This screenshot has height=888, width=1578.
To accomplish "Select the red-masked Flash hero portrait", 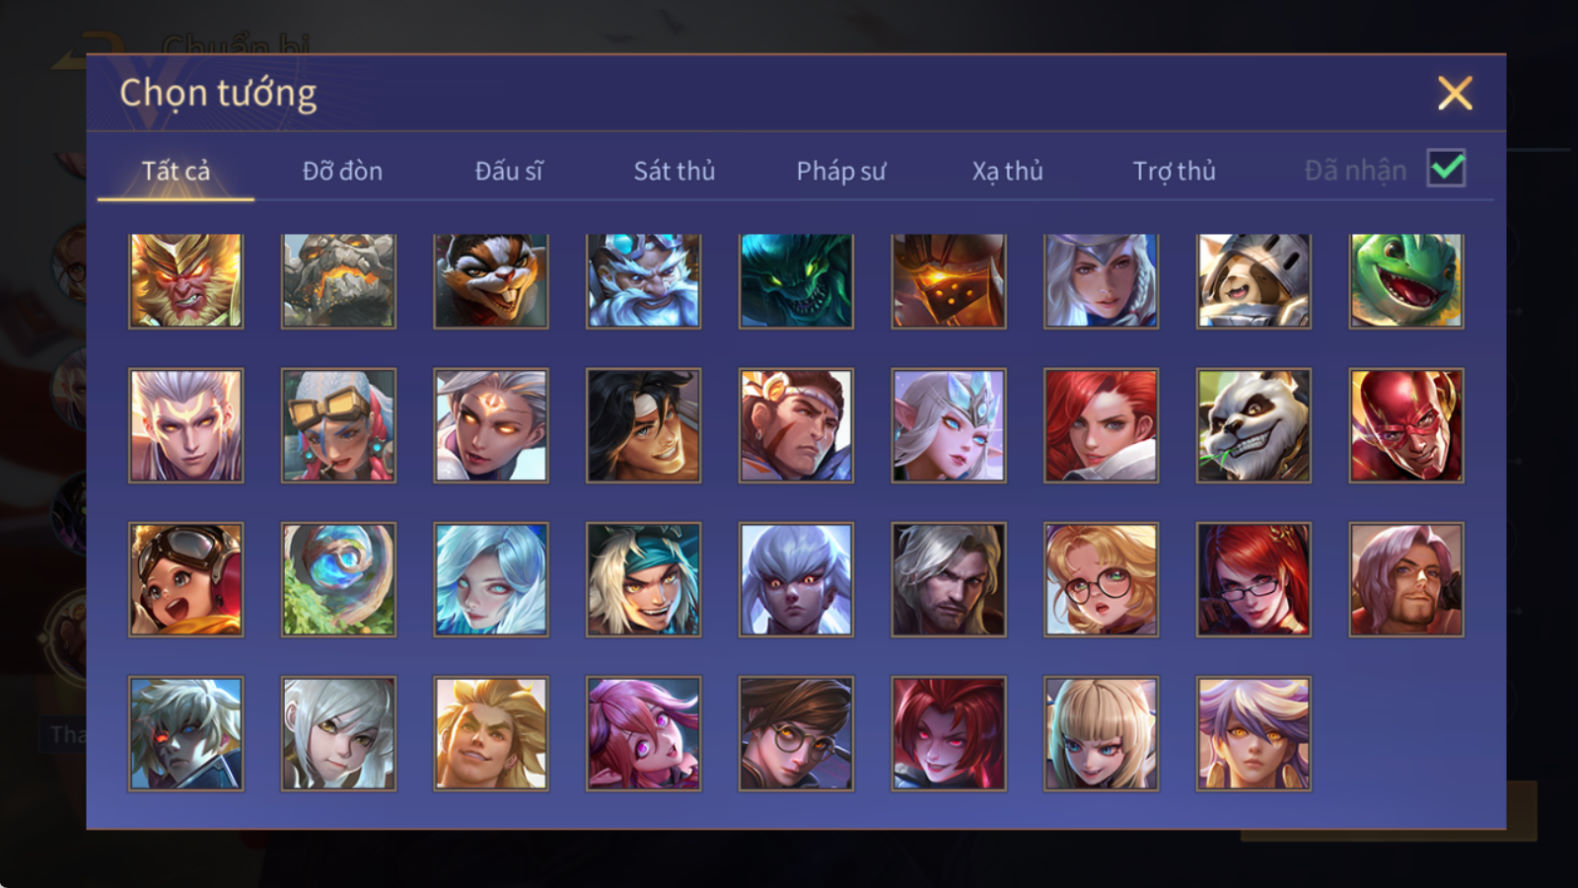I will pyautogui.click(x=1406, y=426).
